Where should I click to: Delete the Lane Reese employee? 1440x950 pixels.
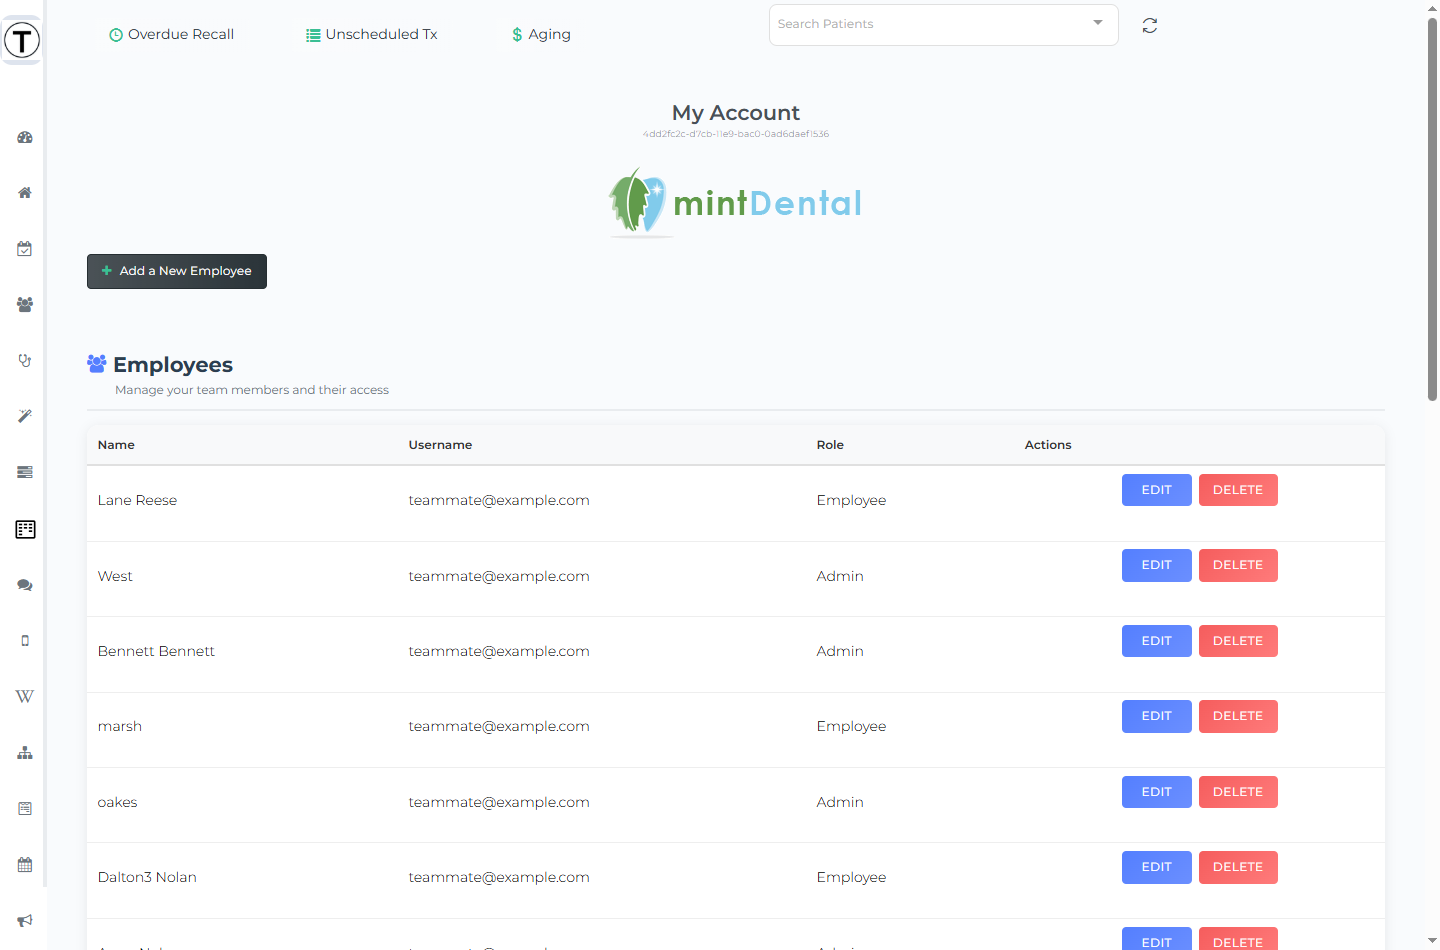tap(1238, 490)
